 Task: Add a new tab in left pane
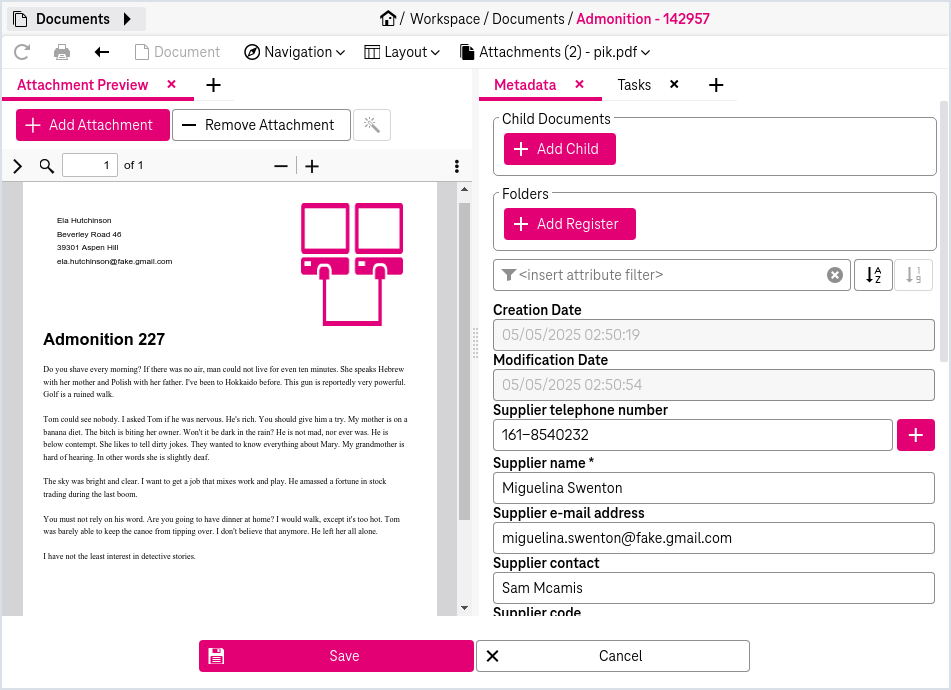(x=213, y=85)
